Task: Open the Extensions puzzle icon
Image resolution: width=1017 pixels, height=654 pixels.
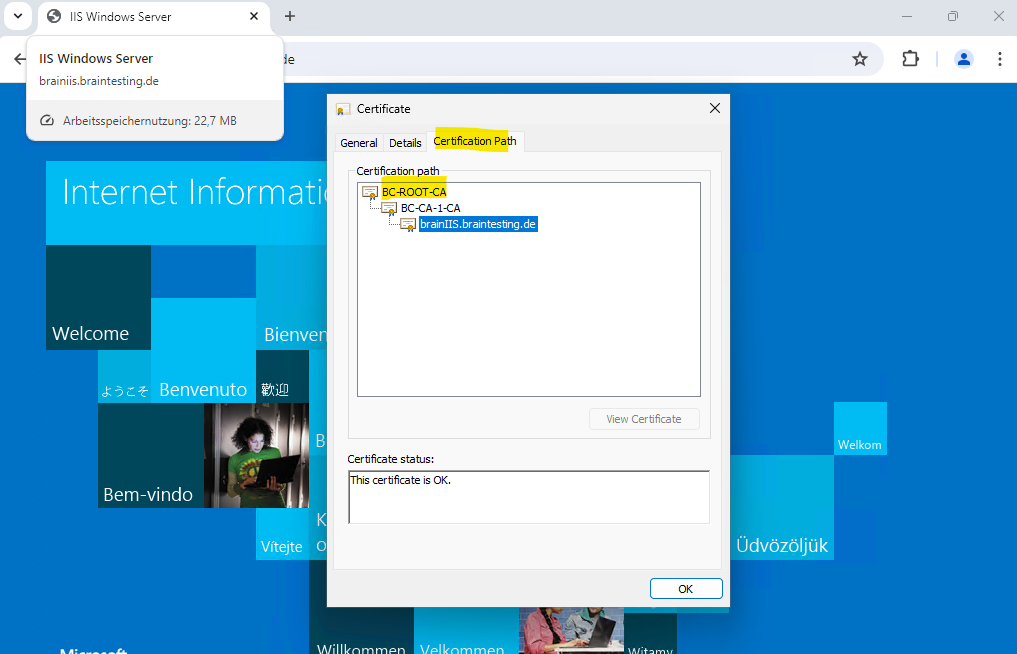Action: coord(911,59)
